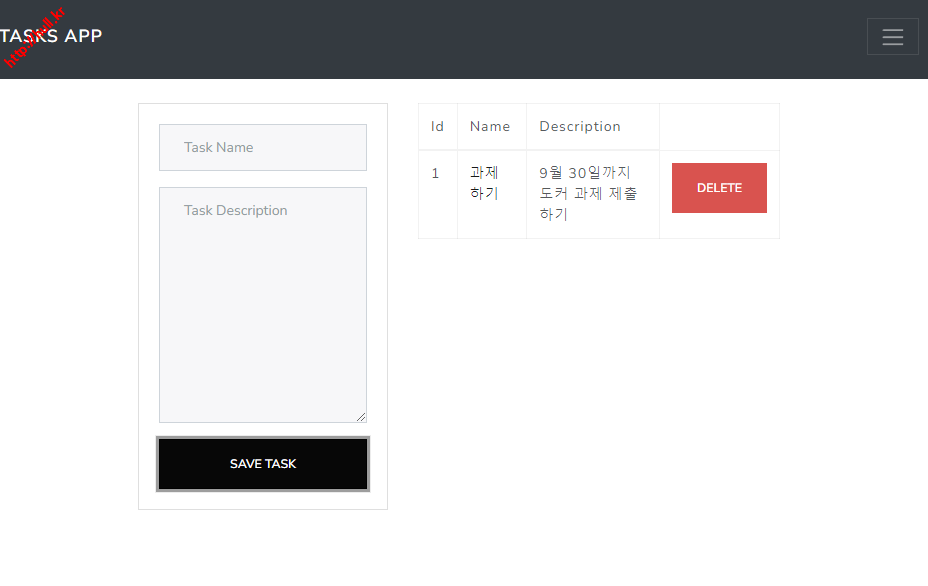This screenshot has height=586, width=928.
Task: Click the description cell starting with 9월 30일까지
Action: click(x=587, y=193)
